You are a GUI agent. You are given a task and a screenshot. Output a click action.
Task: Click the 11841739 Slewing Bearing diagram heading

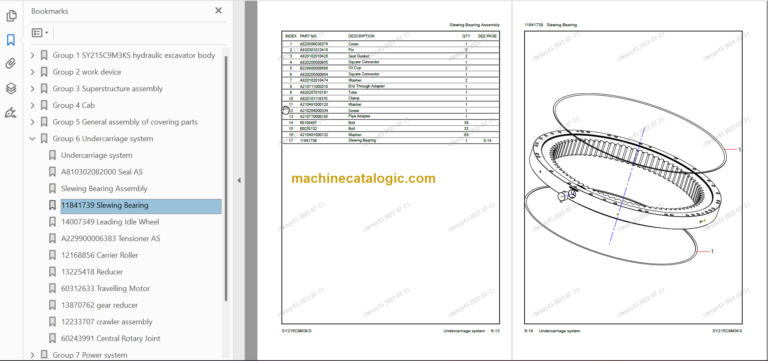pyautogui.click(x=551, y=24)
